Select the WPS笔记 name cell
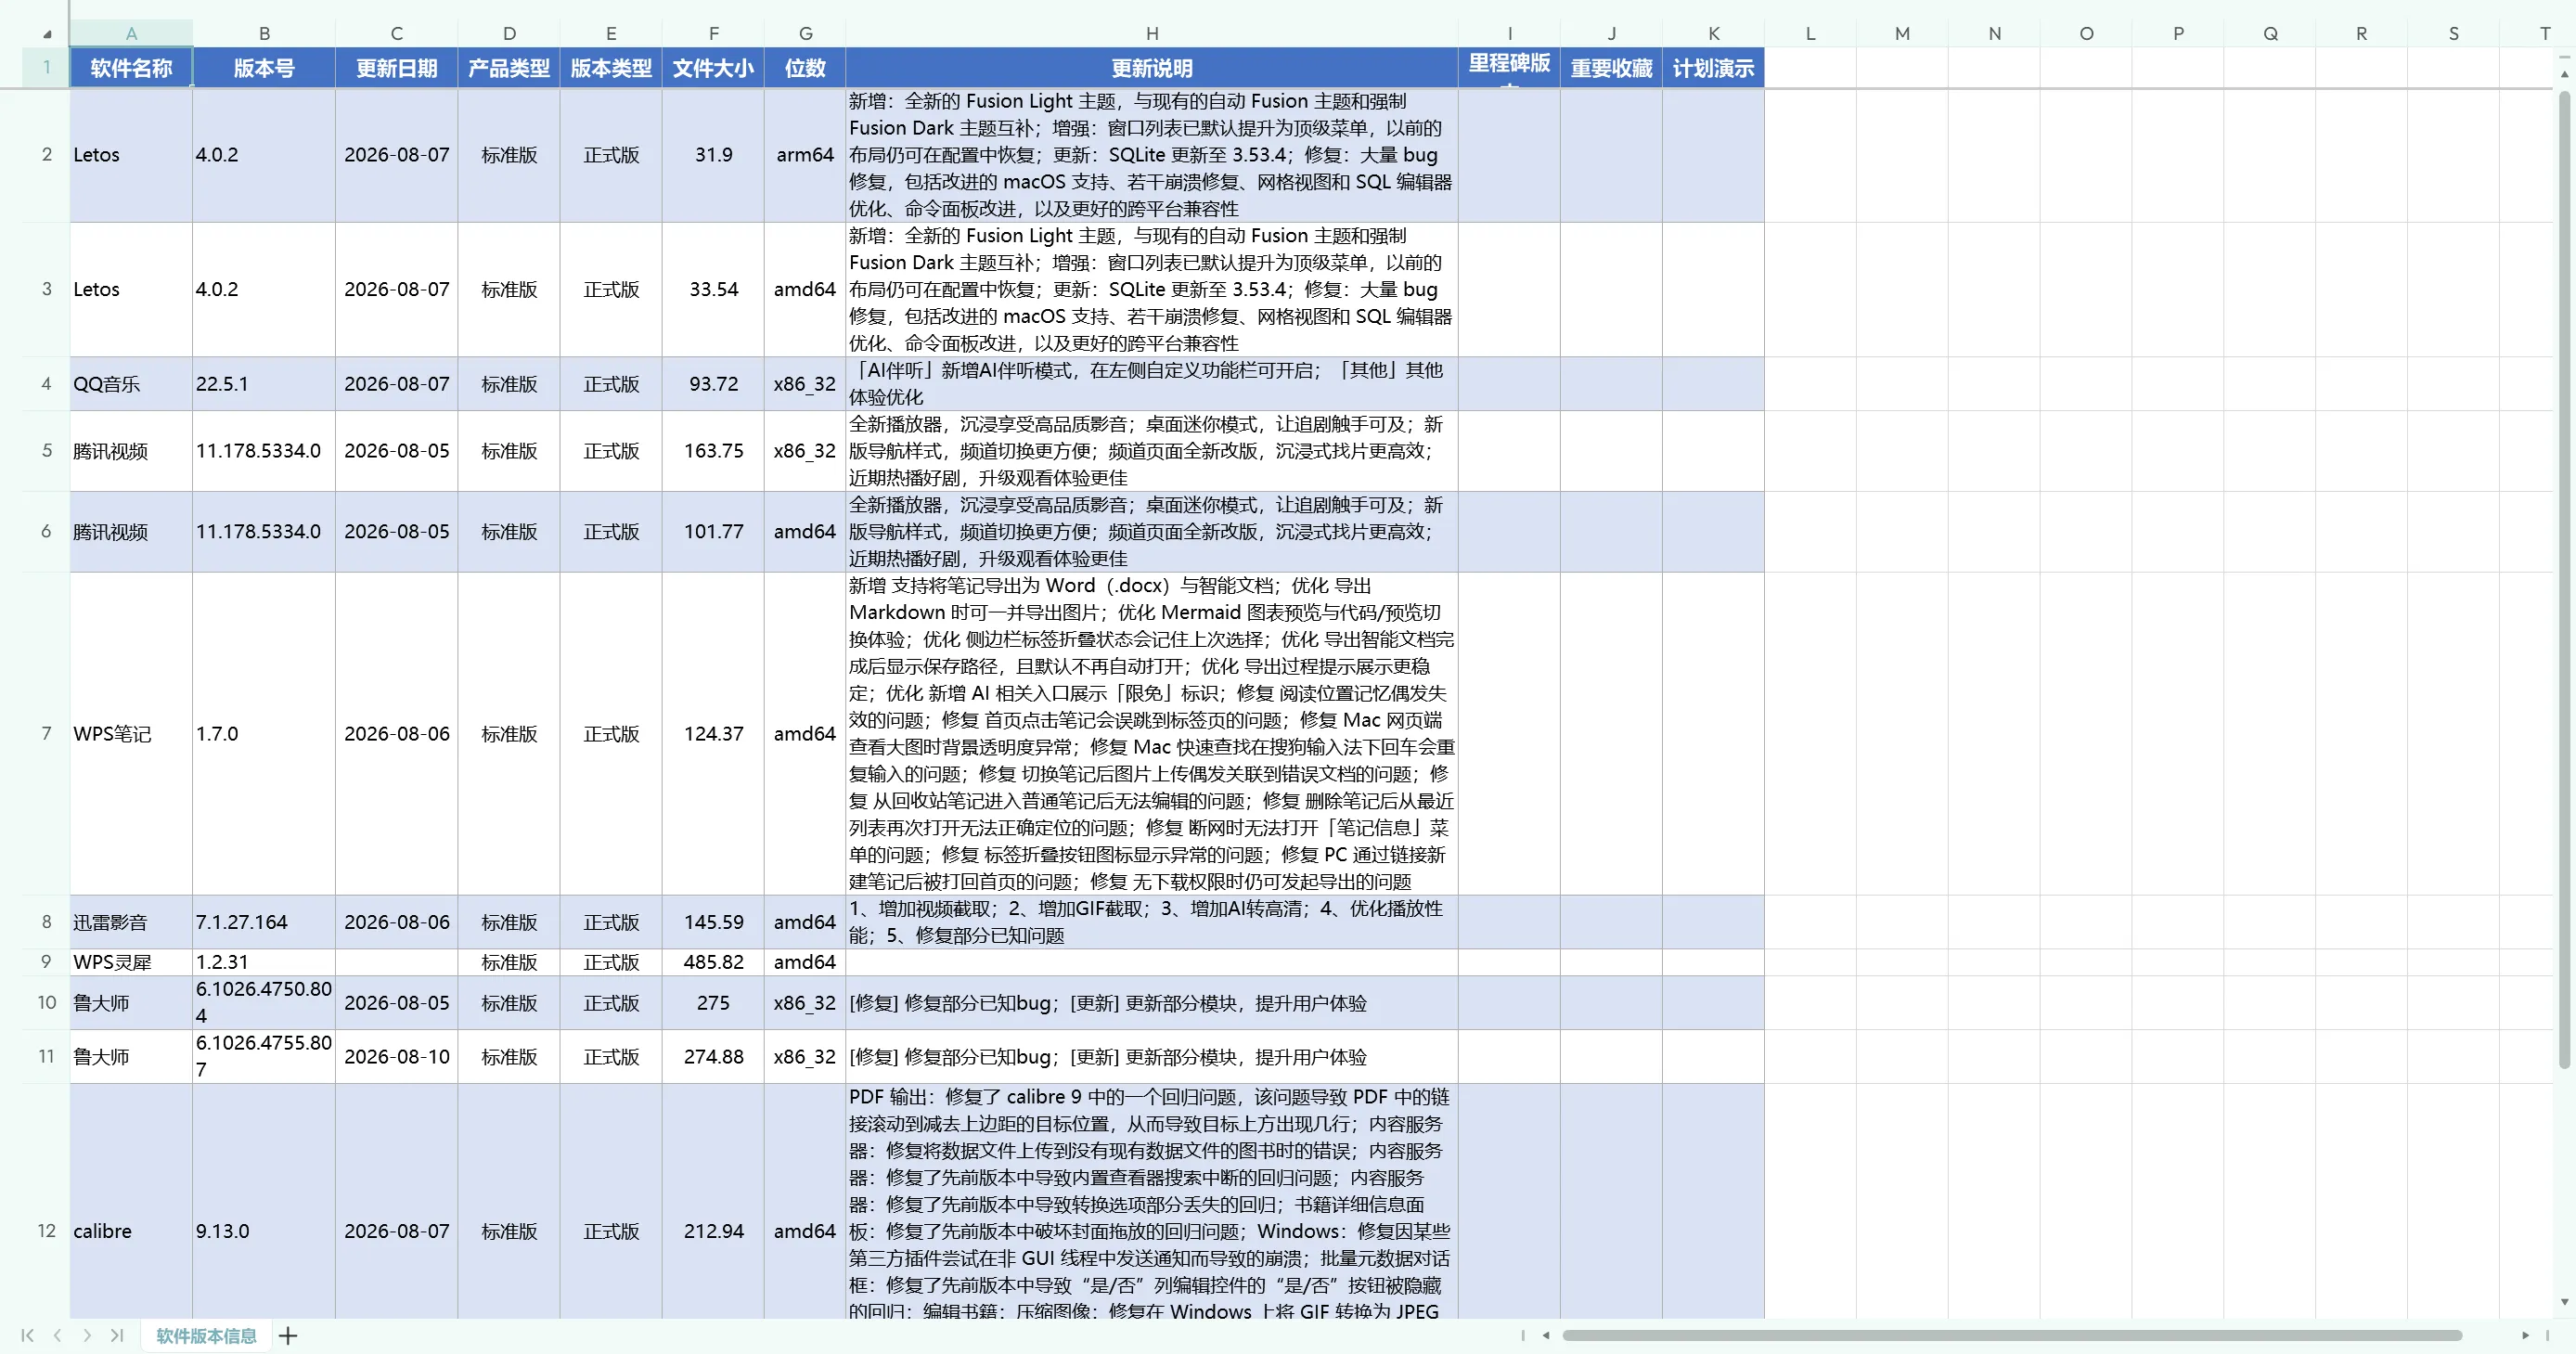Screen dimensions: 2576x1354 click(x=131, y=733)
